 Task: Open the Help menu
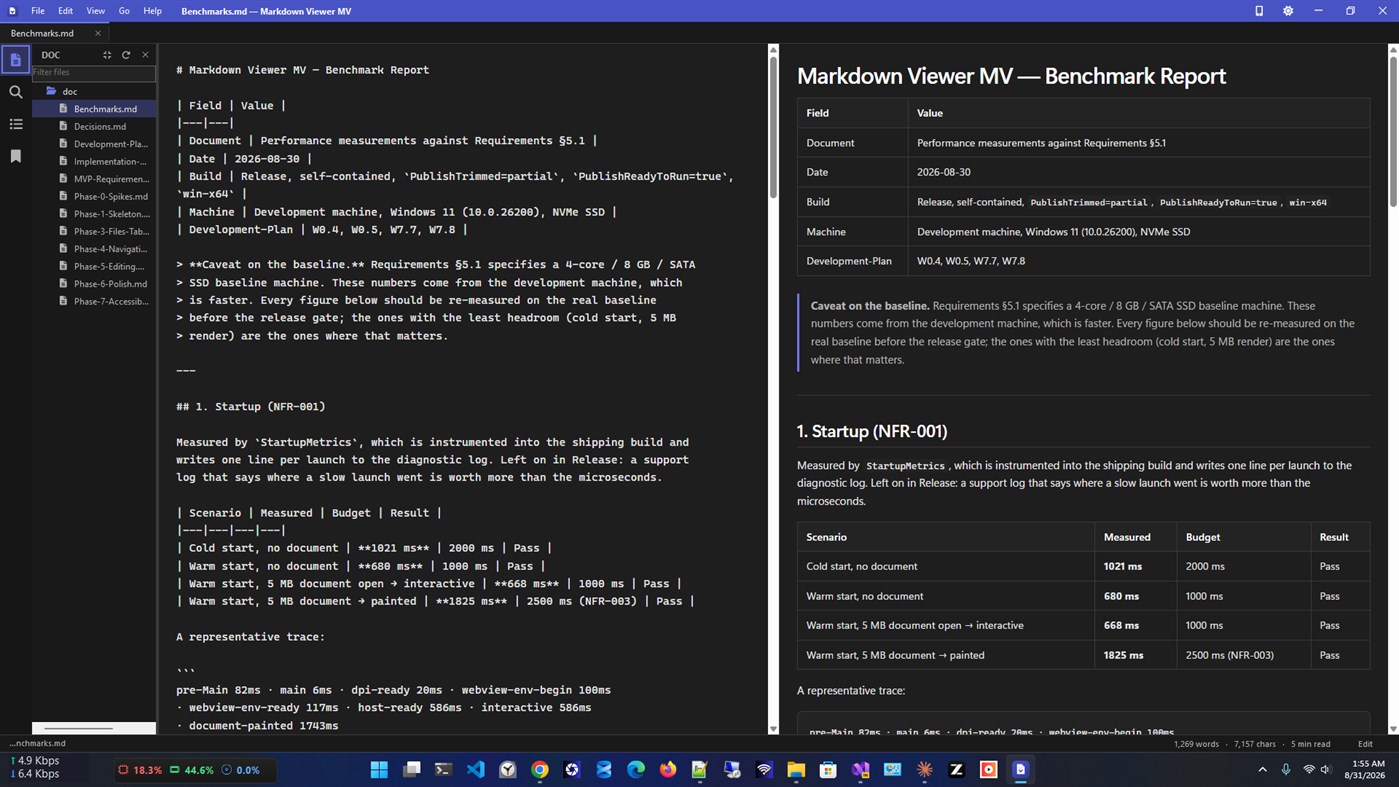(x=152, y=11)
